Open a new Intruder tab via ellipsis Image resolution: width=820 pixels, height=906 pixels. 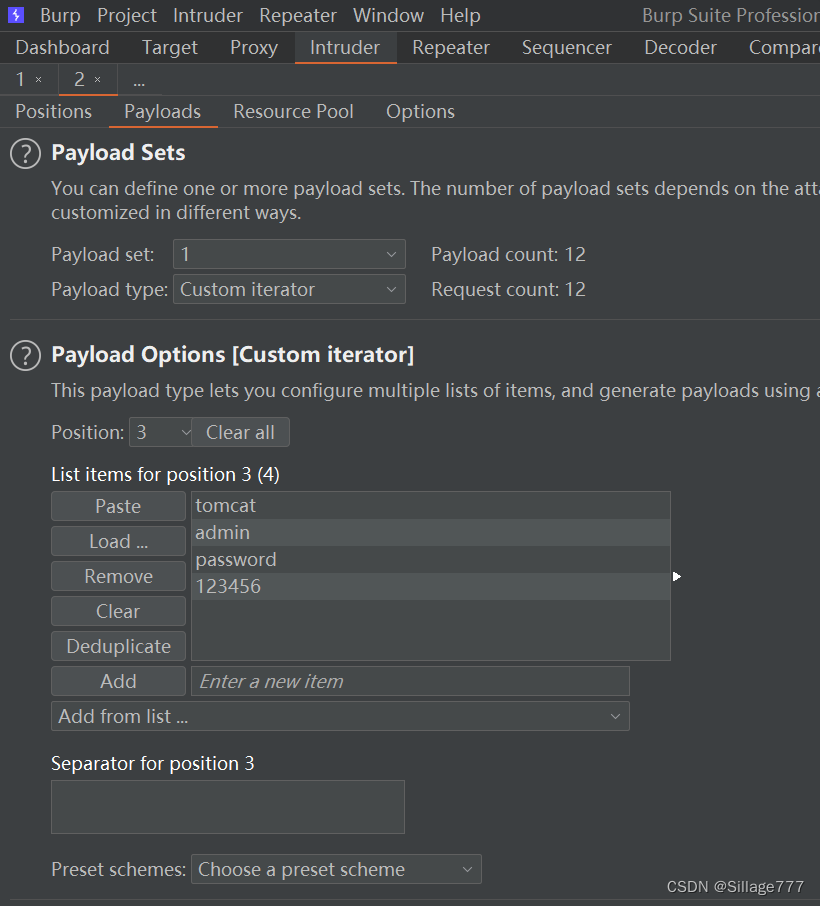click(139, 80)
